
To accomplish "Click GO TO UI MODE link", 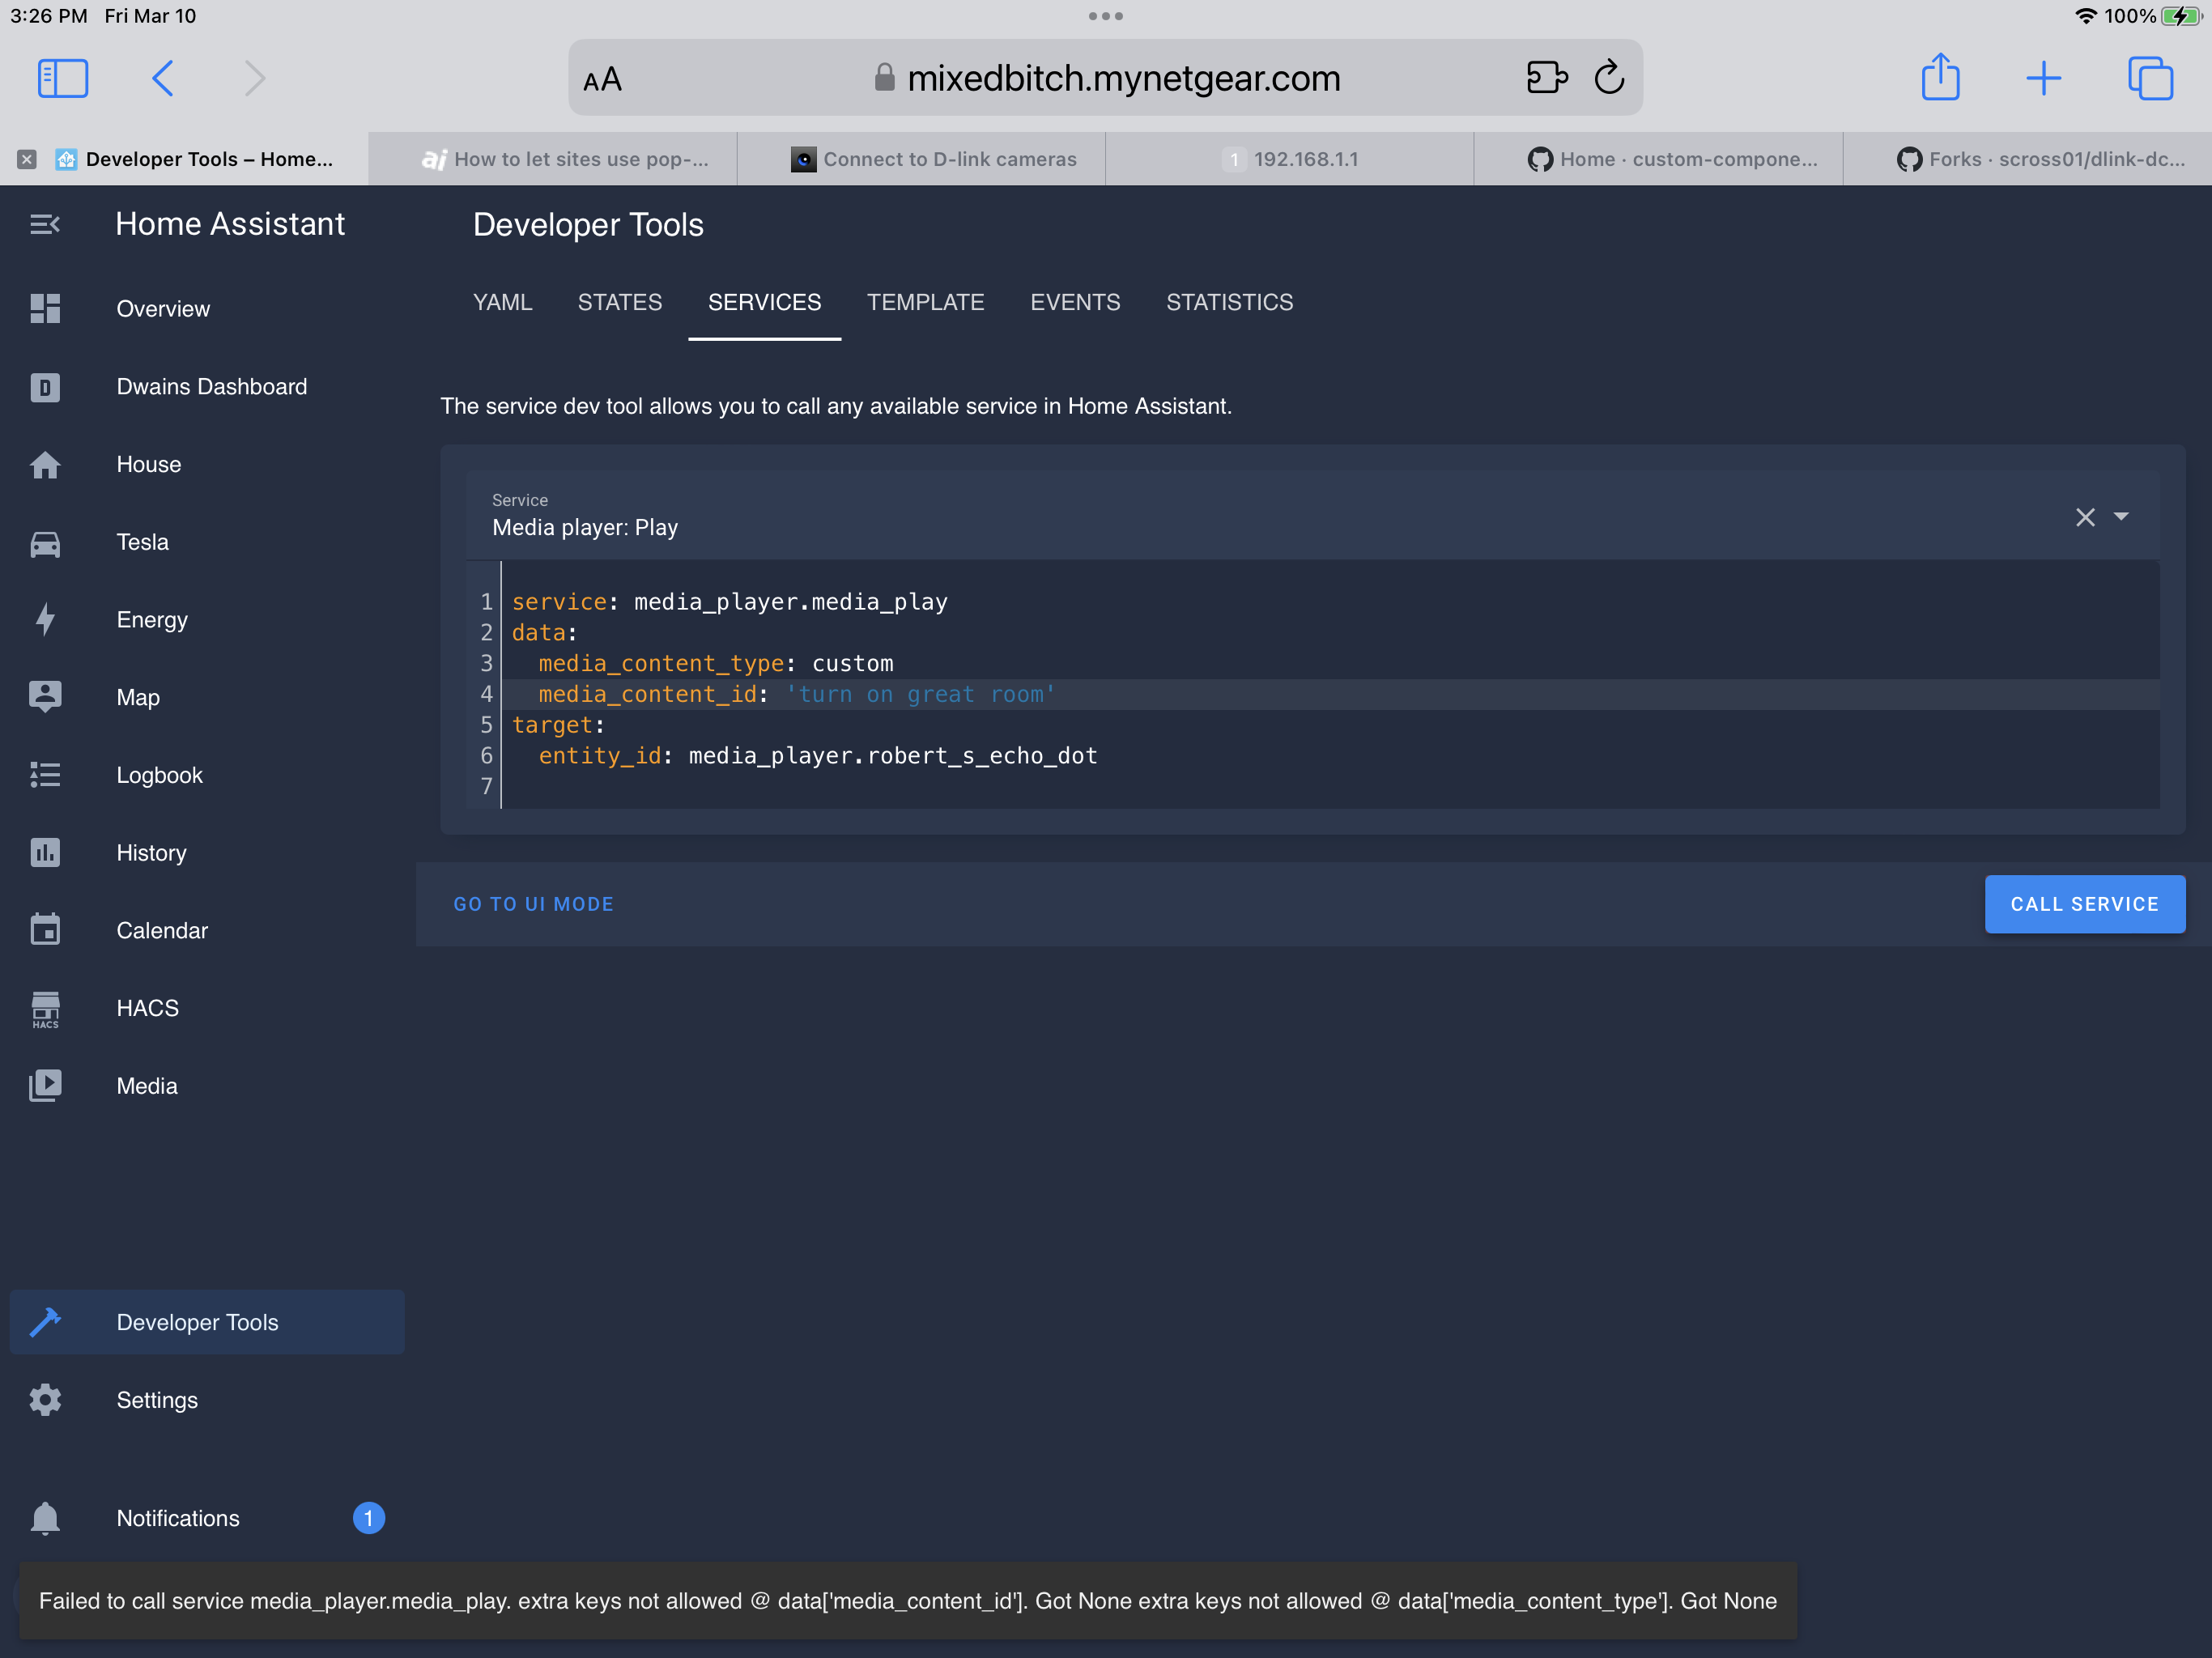I will point(533,903).
